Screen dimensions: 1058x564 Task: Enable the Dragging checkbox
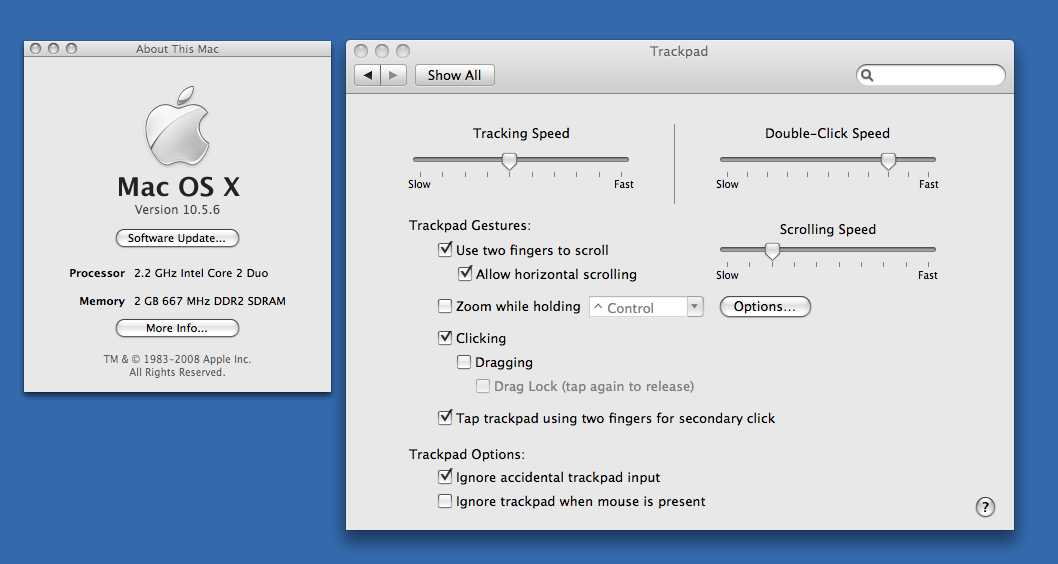(x=464, y=362)
